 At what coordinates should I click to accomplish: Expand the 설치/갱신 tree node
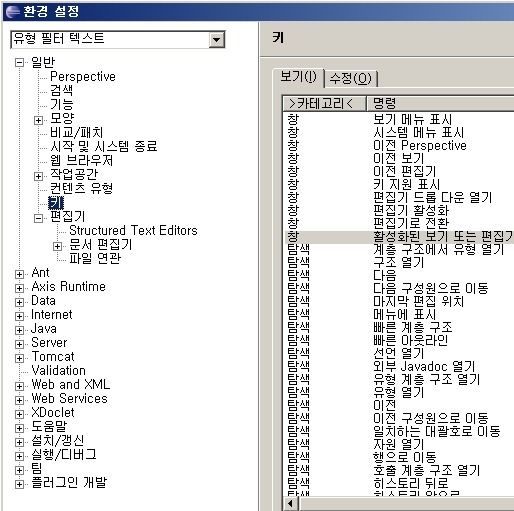click(20, 442)
